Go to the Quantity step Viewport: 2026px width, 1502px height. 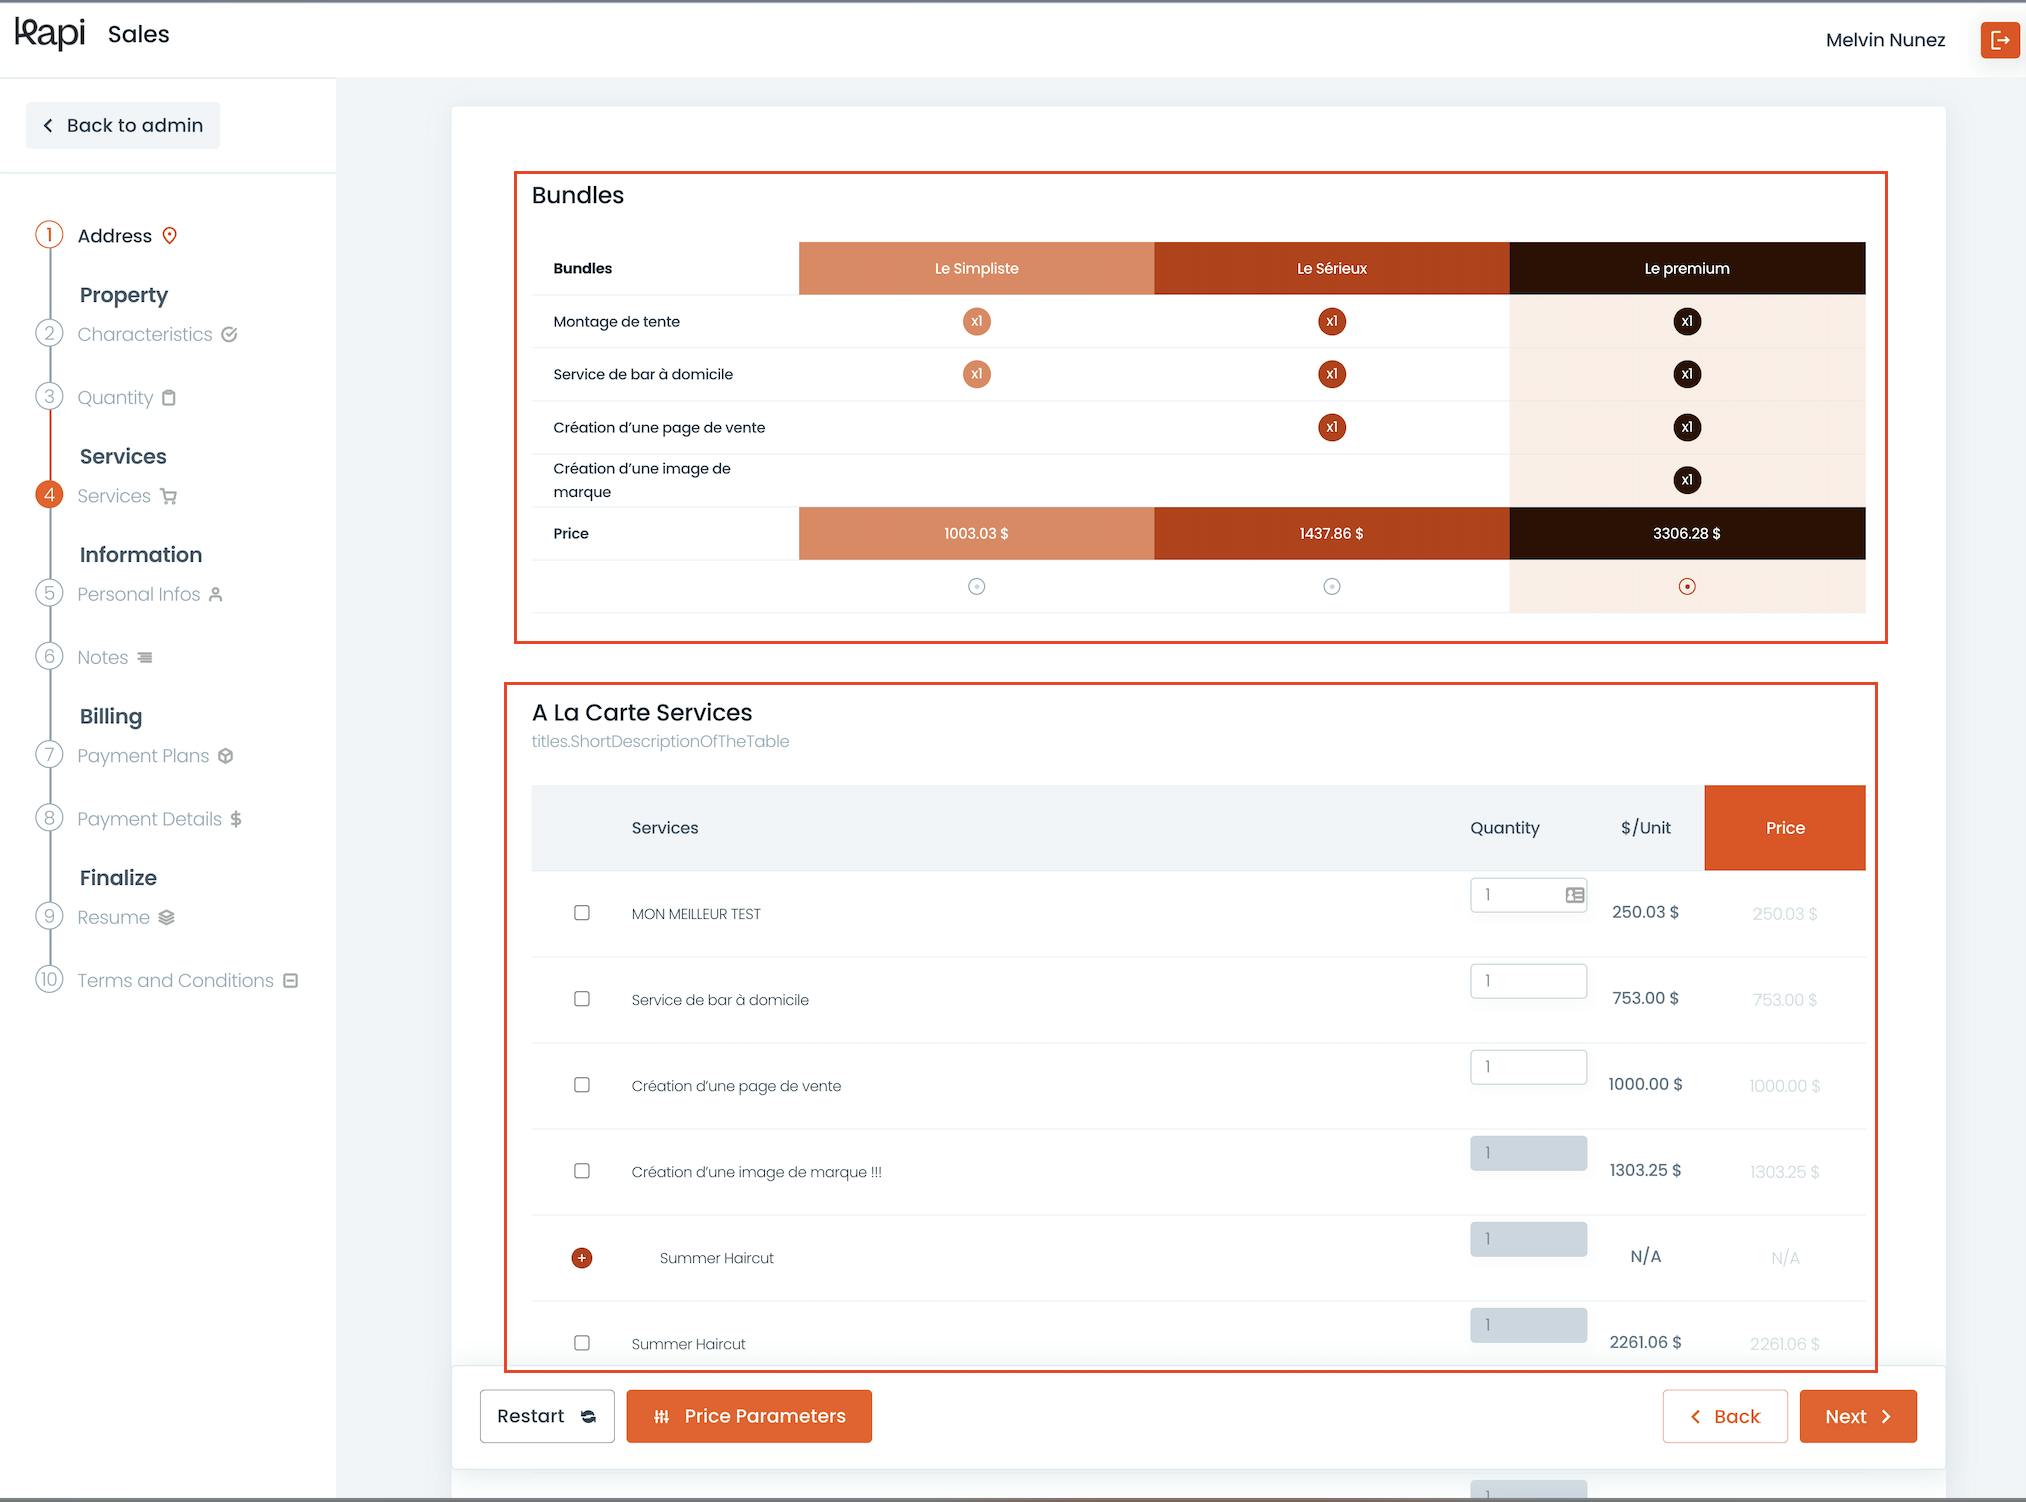tap(115, 398)
